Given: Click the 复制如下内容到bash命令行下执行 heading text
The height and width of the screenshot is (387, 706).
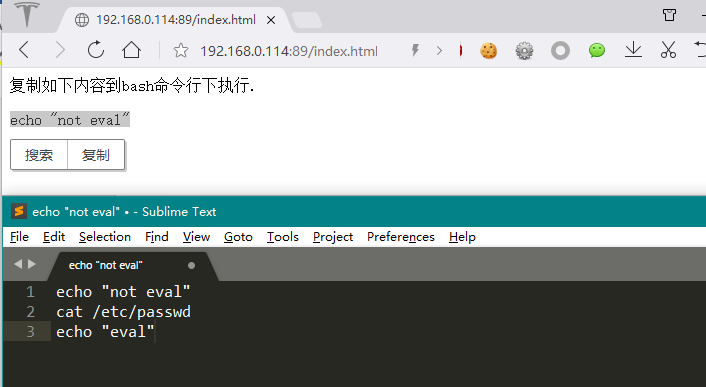Looking at the screenshot, I should tap(131, 85).
